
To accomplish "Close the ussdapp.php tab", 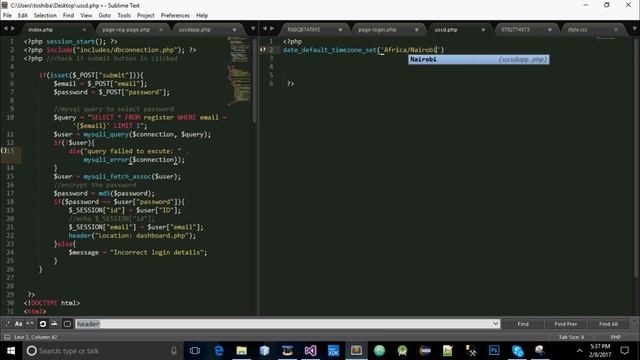I will click(234, 29).
